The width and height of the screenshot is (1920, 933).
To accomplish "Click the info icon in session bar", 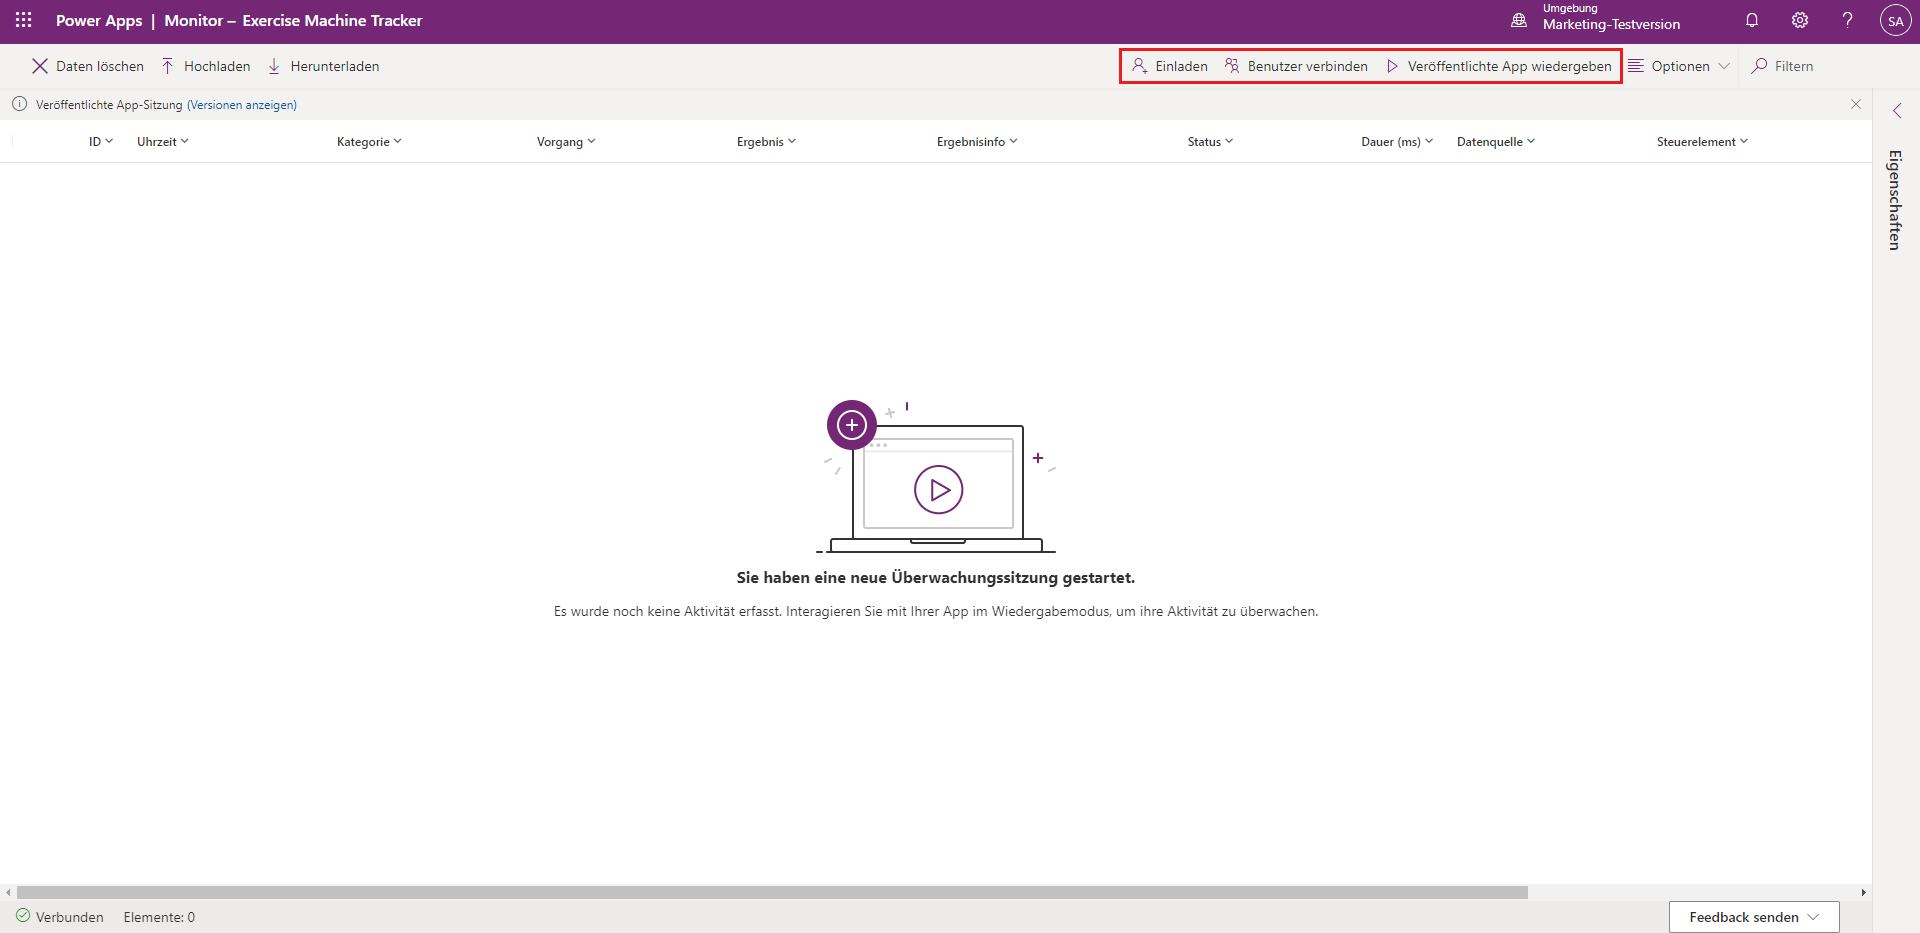I will pos(19,104).
